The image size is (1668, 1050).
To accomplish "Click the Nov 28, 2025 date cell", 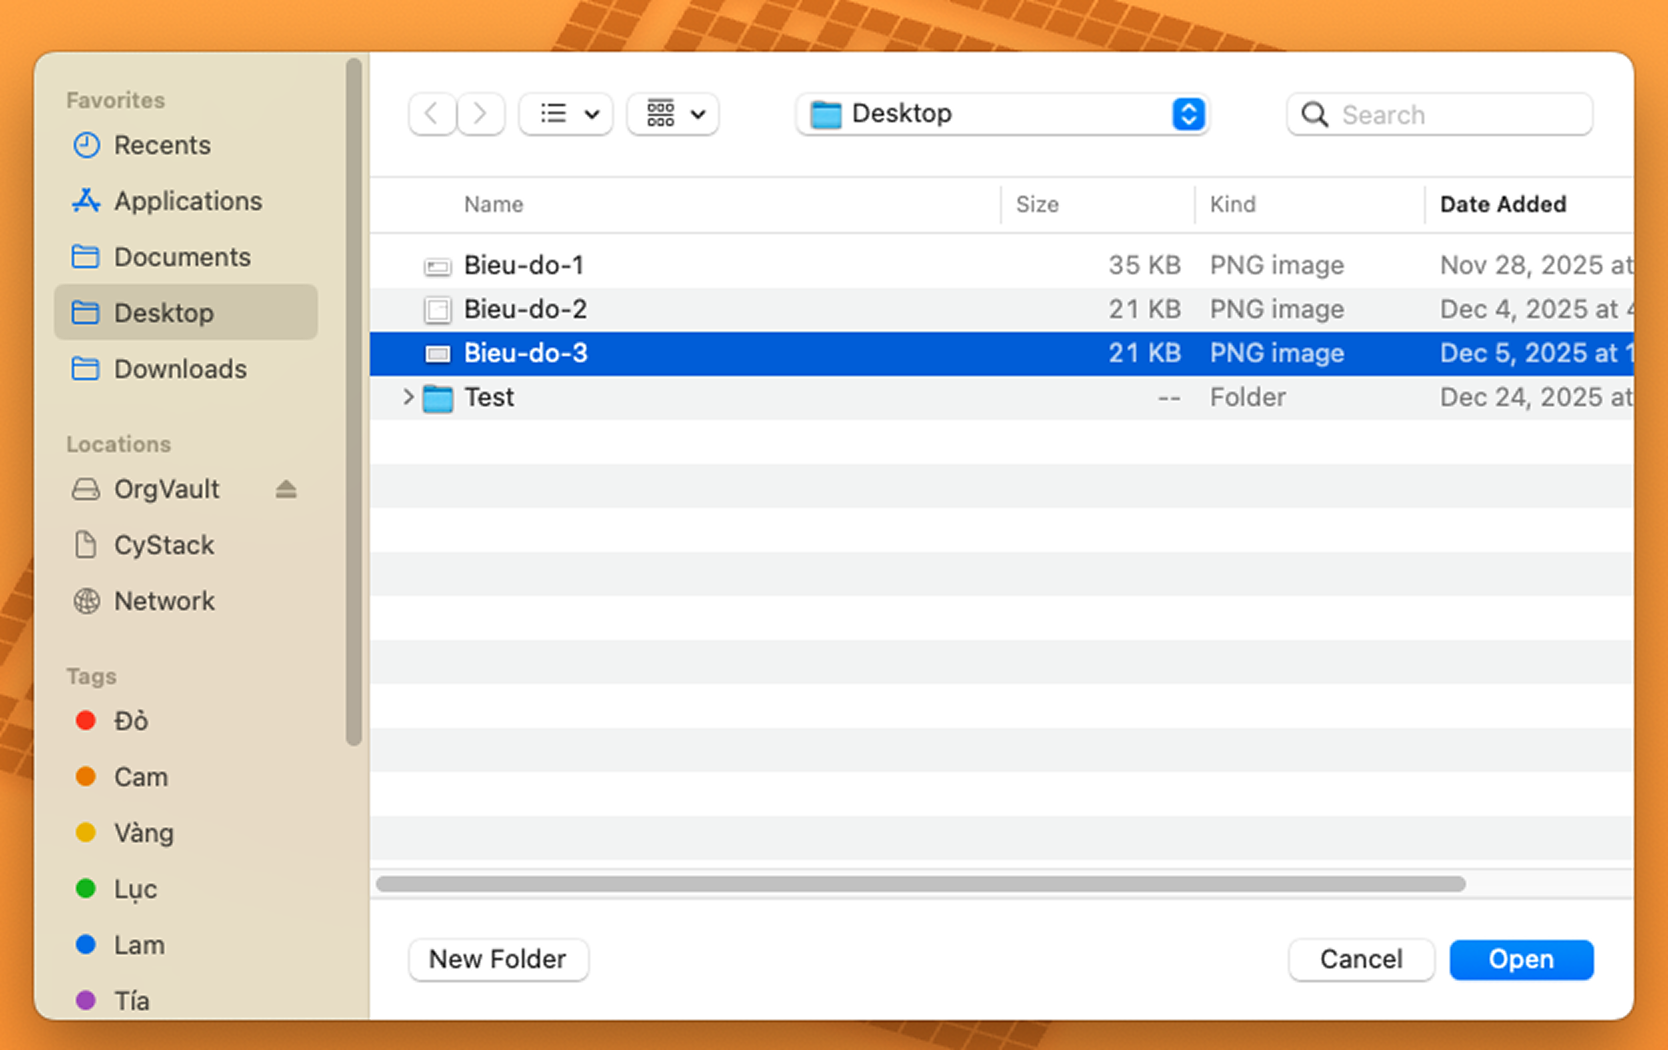I will (x=1536, y=265).
